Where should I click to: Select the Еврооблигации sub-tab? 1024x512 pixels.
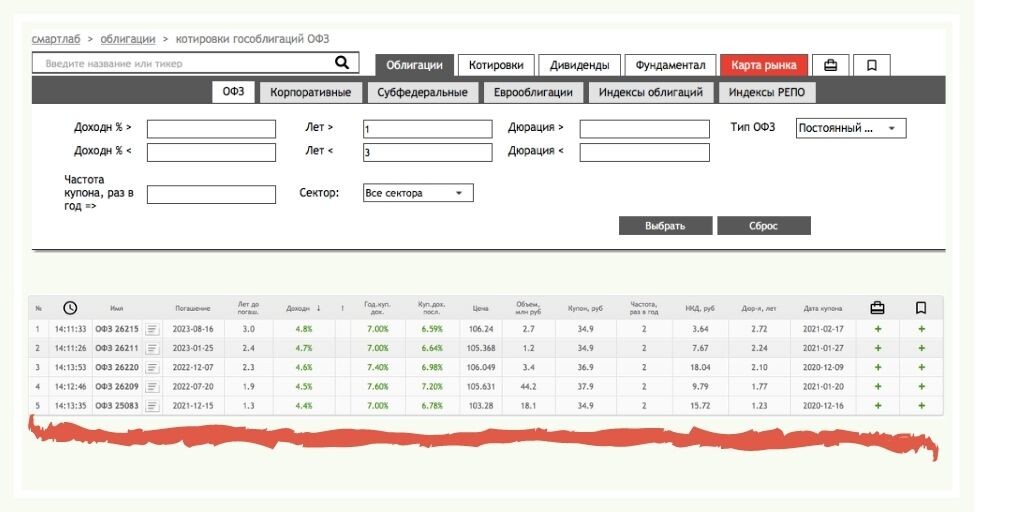[x=533, y=93]
